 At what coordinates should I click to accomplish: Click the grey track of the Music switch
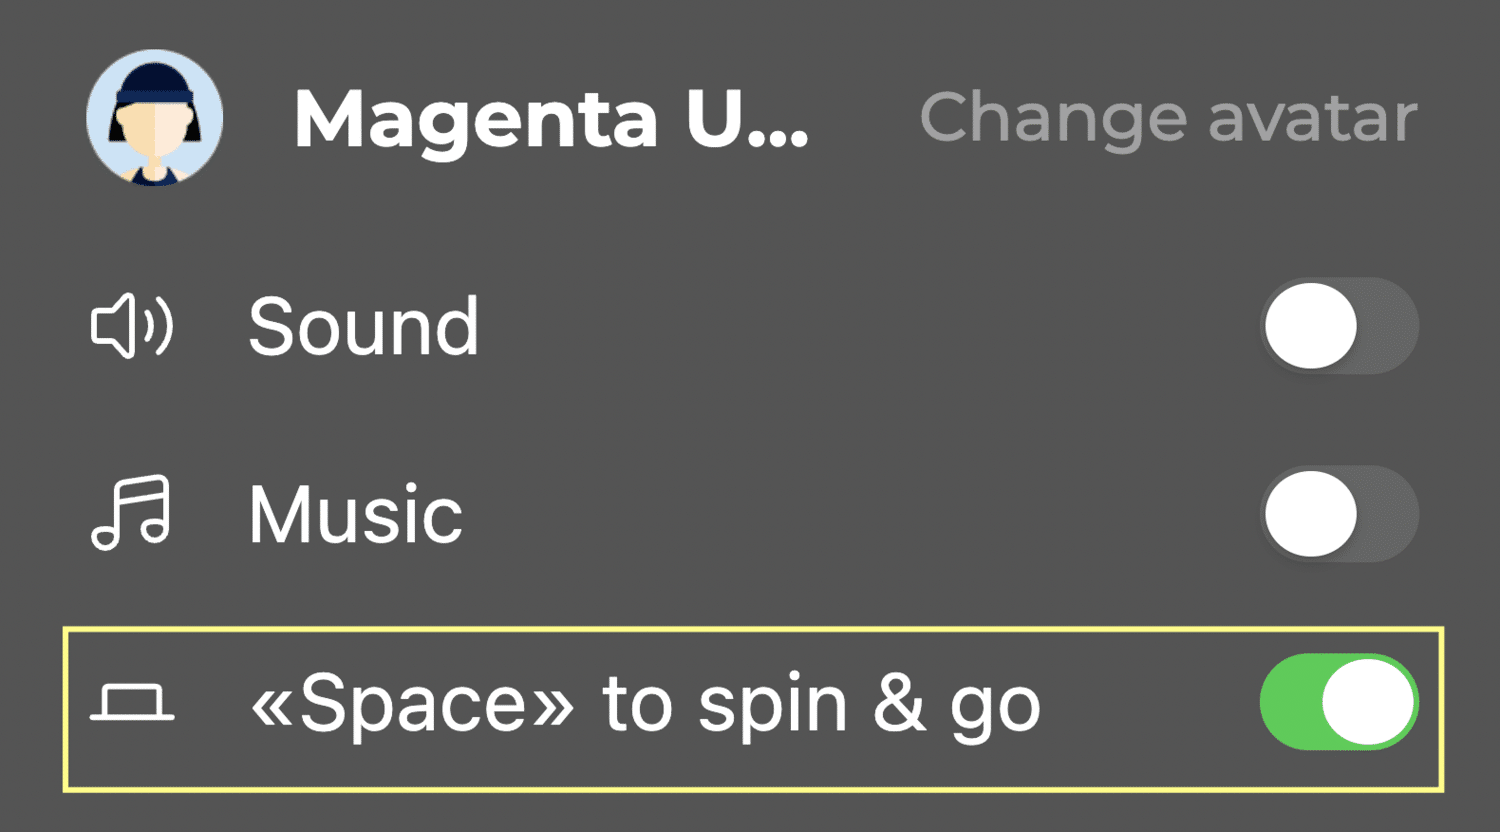pos(1390,514)
